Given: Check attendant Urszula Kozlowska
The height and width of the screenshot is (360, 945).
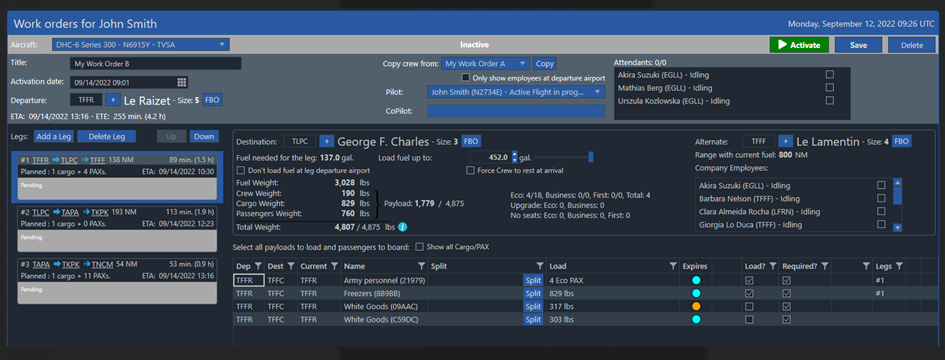Looking at the screenshot, I should pos(830,100).
